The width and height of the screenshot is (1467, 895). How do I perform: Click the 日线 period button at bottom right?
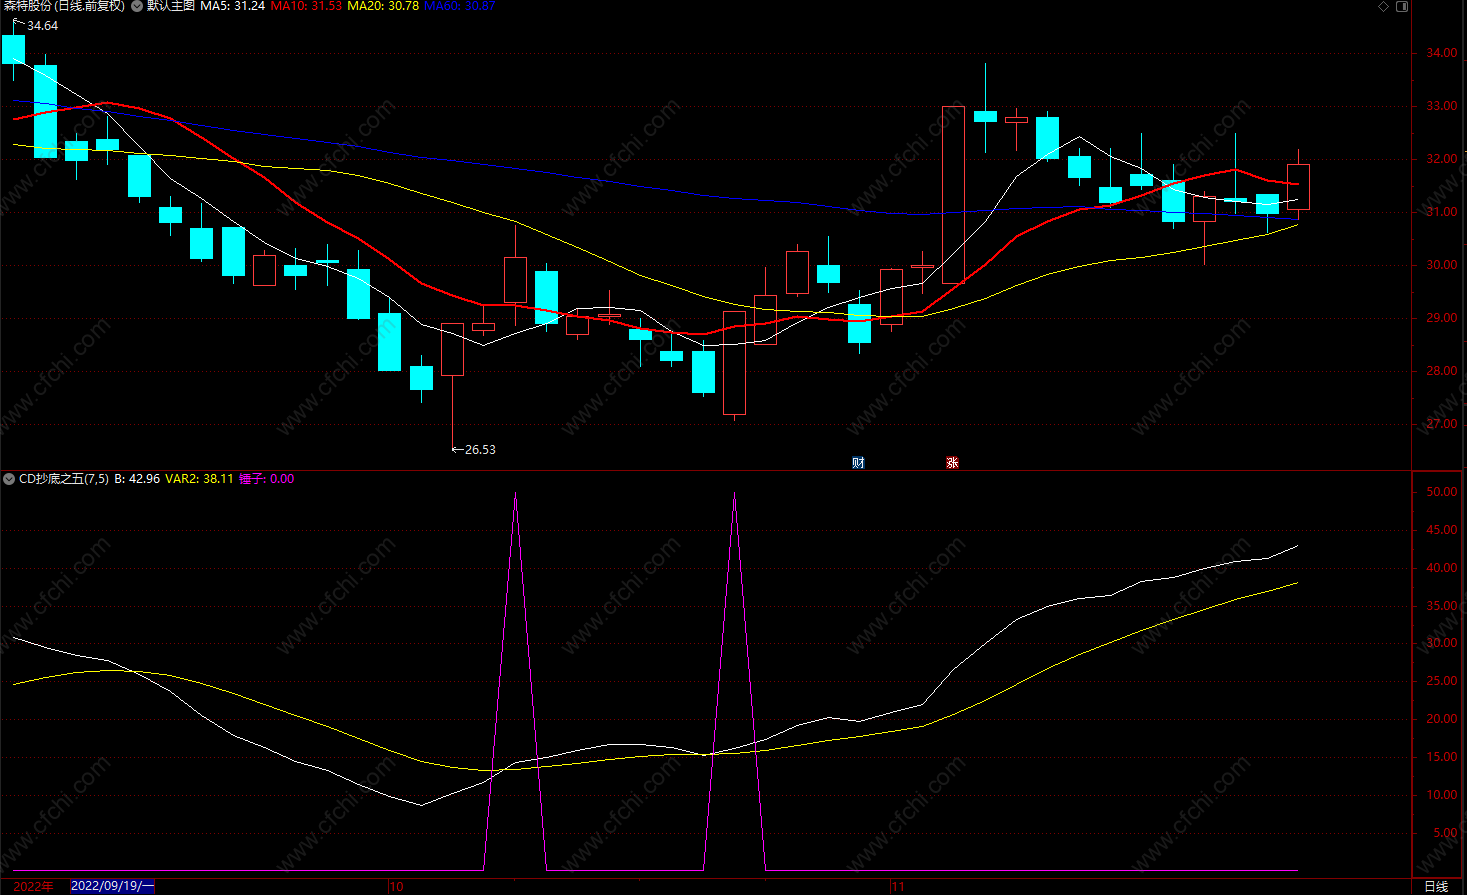pos(1436,887)
